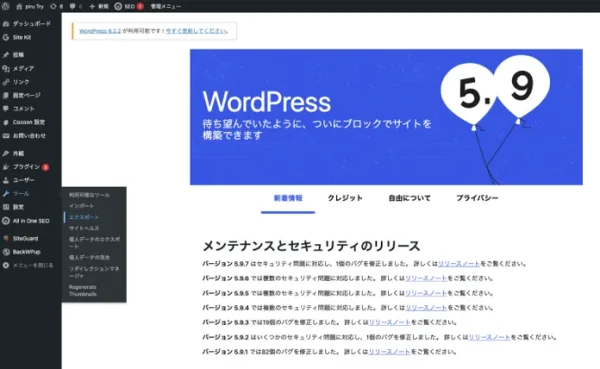Viewport: 600px width, 369px height.
Task: Click the WordPress title in the blue banner
Action: [x=267, y=102]
